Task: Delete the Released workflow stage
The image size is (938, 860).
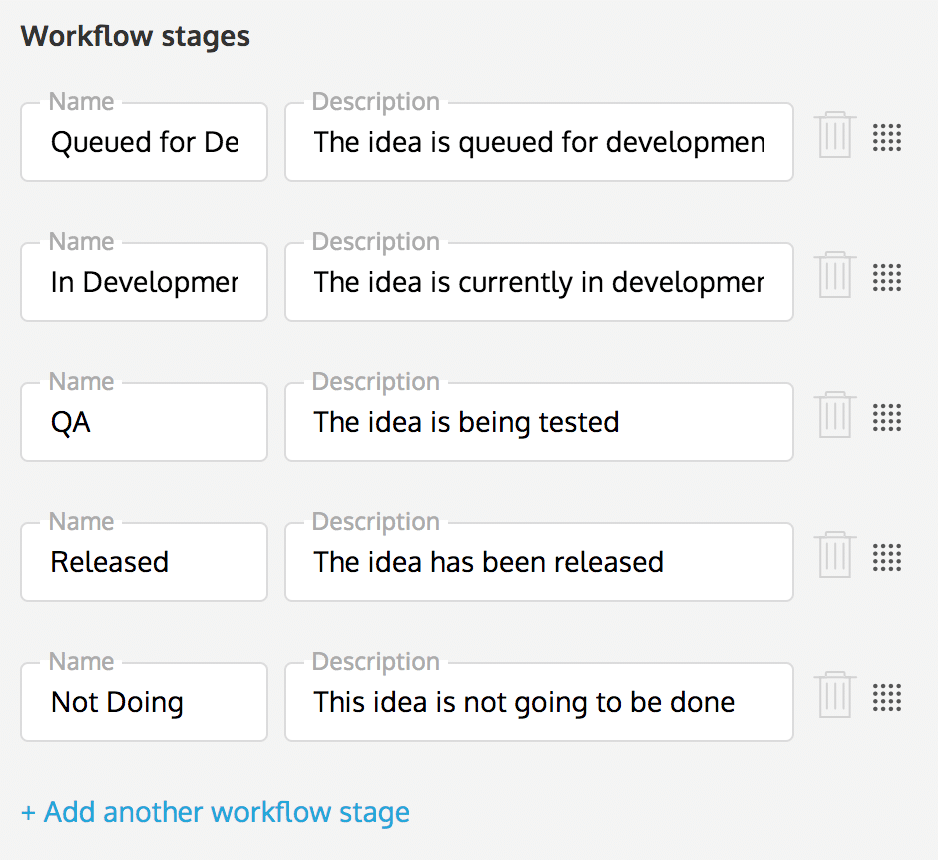Action: coord(835,555)
